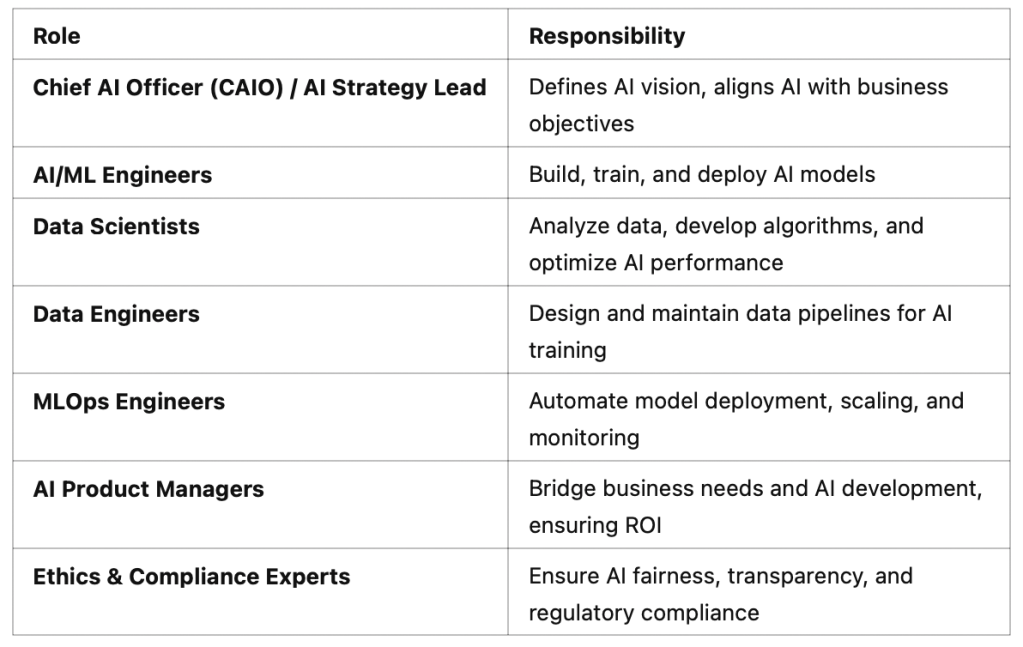Image resolution: width=1023 pixels, height=647 pixels.
Task: Click the words 'regulatory compliance' in last row
Action: (x=644, y=612)
